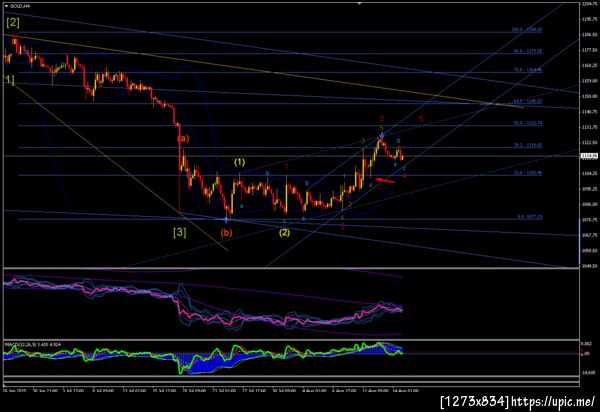Select the red arrow object on chart
The image size is (600, 412).
coord(385,180)
